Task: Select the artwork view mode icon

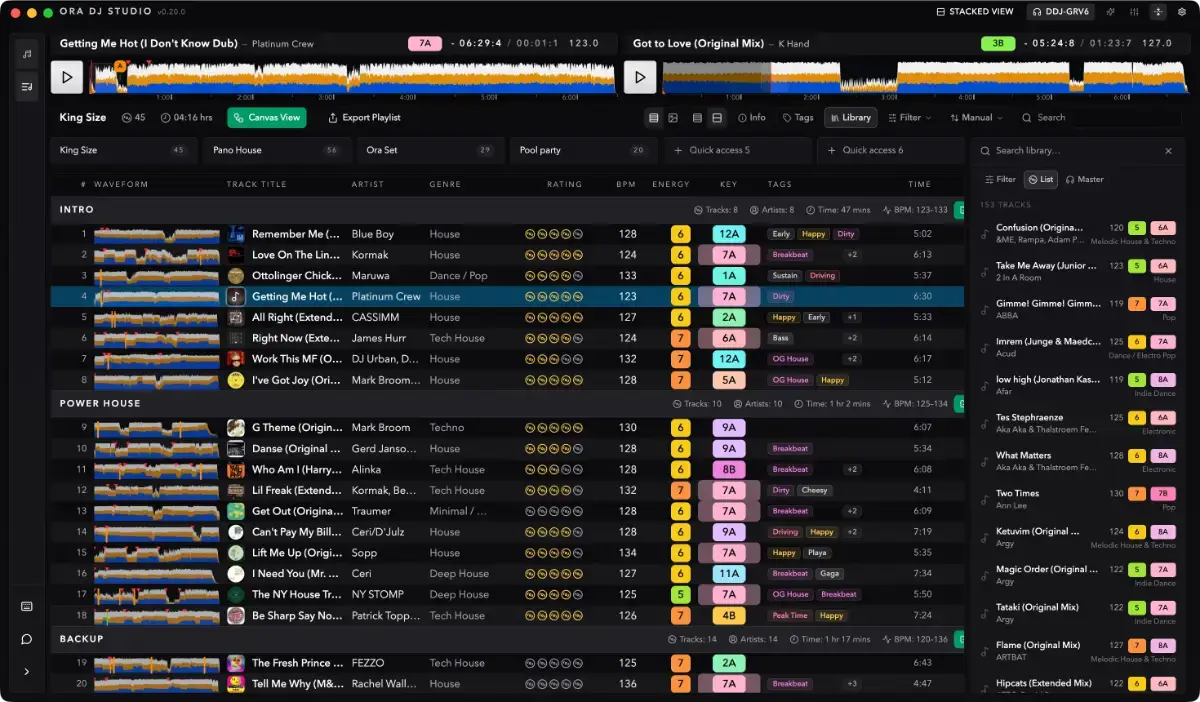Action: (x=674, y=117)
